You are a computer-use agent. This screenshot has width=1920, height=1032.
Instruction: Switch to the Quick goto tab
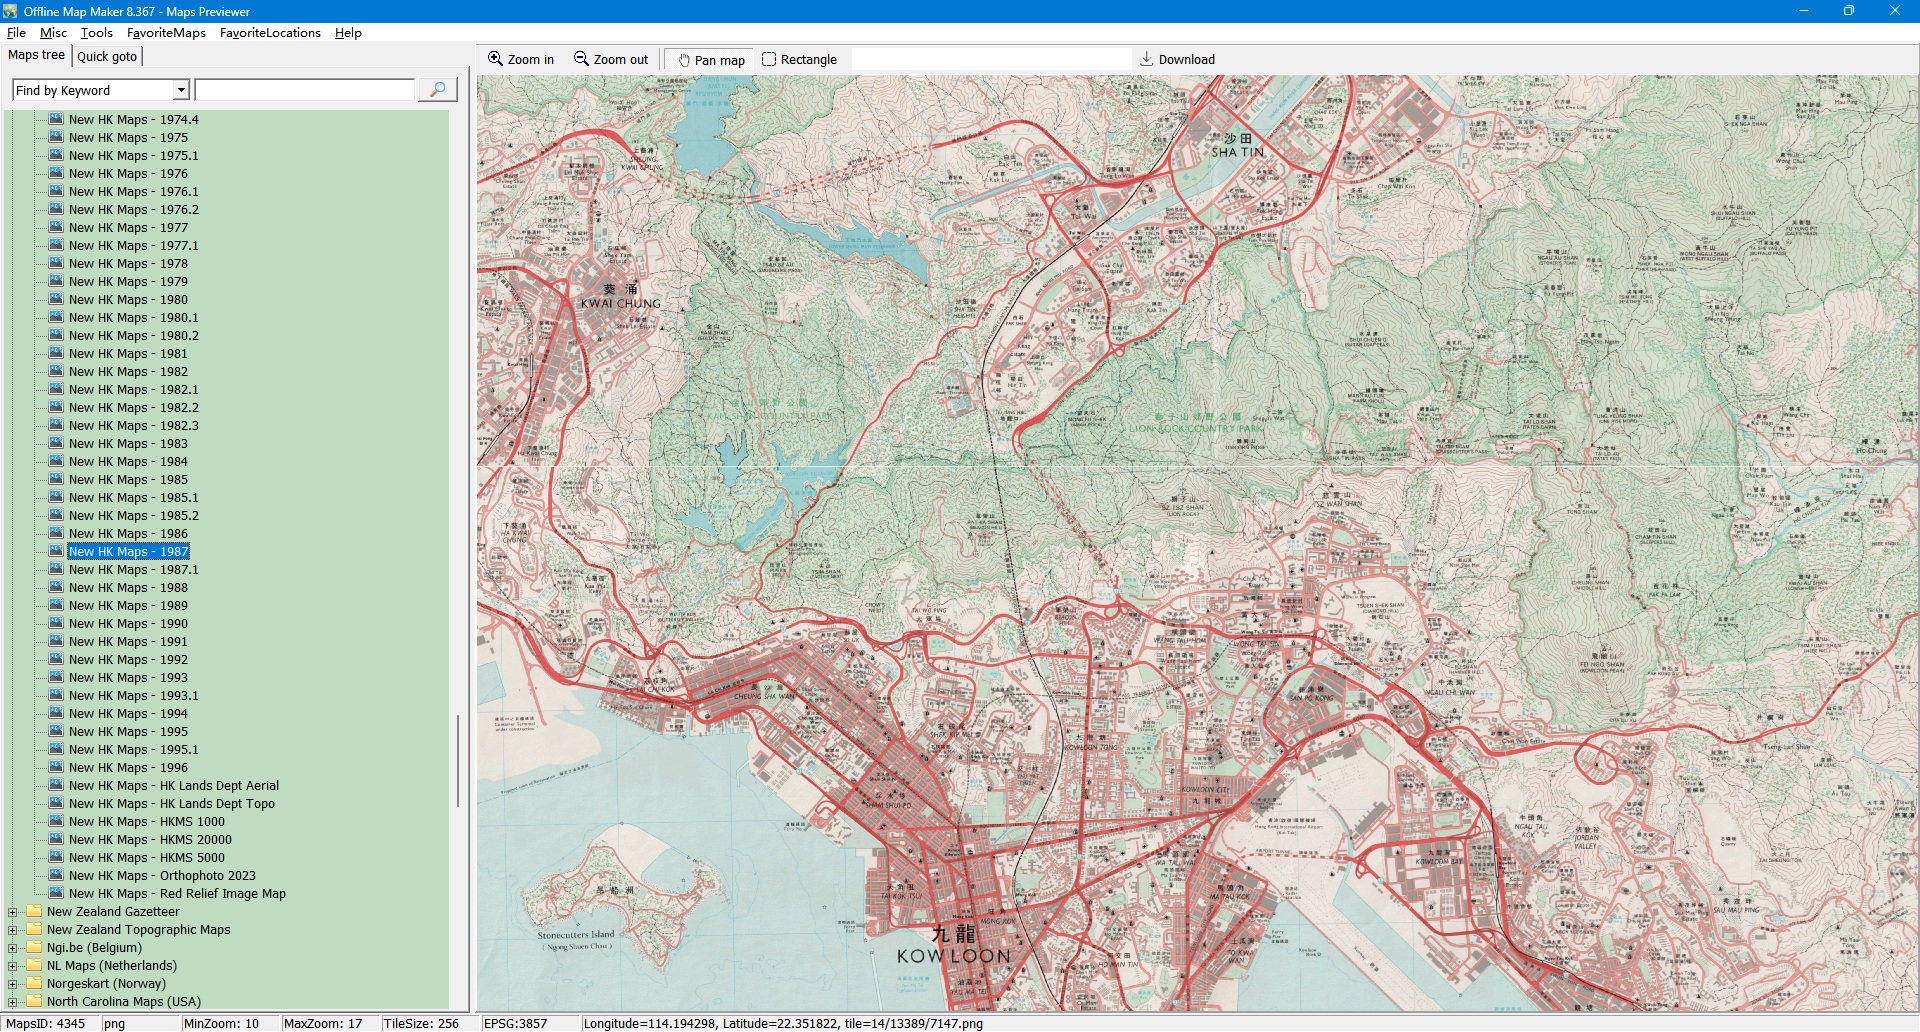pyautogui.click(x=107, y=56)
